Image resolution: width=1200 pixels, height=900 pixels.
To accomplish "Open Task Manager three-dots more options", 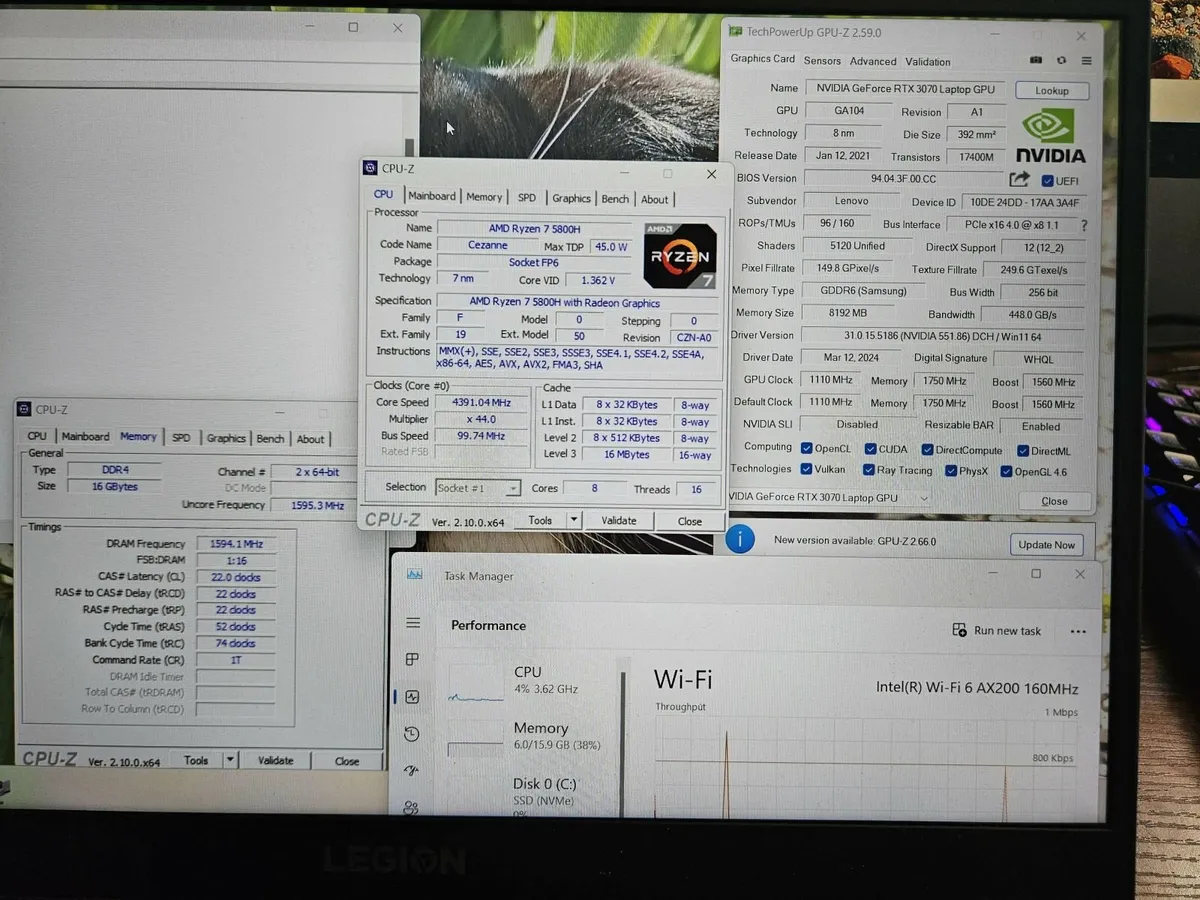I will point(1077,631).
